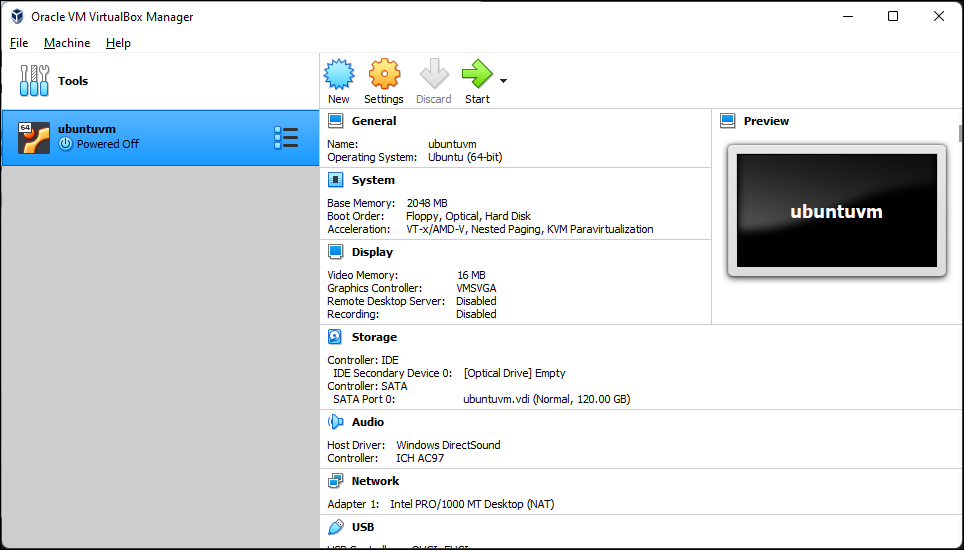Collapse the General section header
The width and height of the screenshot is (964, 550).
tap(373, 121)
